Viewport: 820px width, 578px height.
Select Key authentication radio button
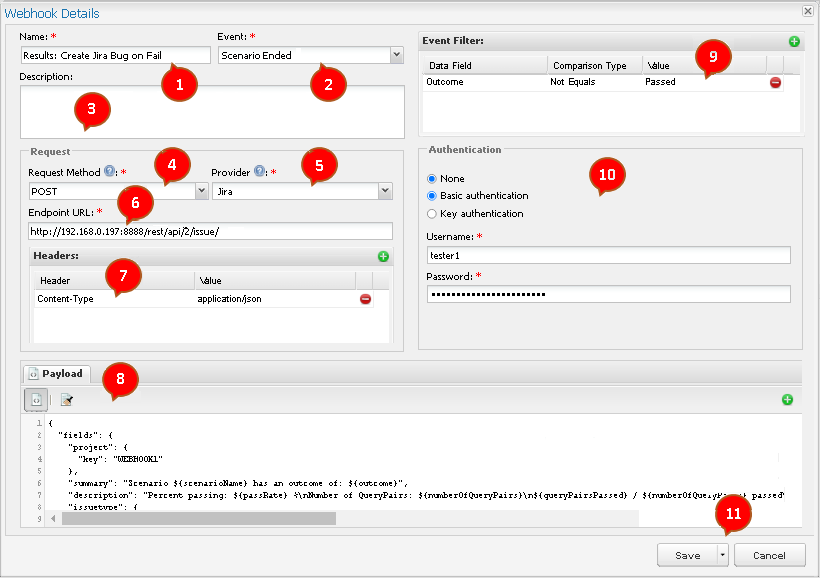432,213
